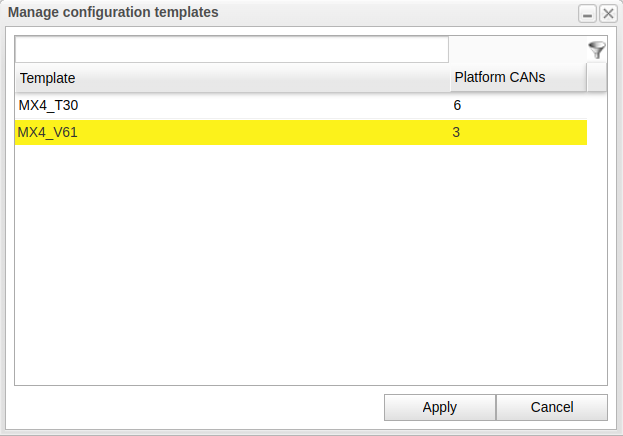Collapse the dialog with the minimize button
The width and height of the screenshot is (623, 436).
589,13
